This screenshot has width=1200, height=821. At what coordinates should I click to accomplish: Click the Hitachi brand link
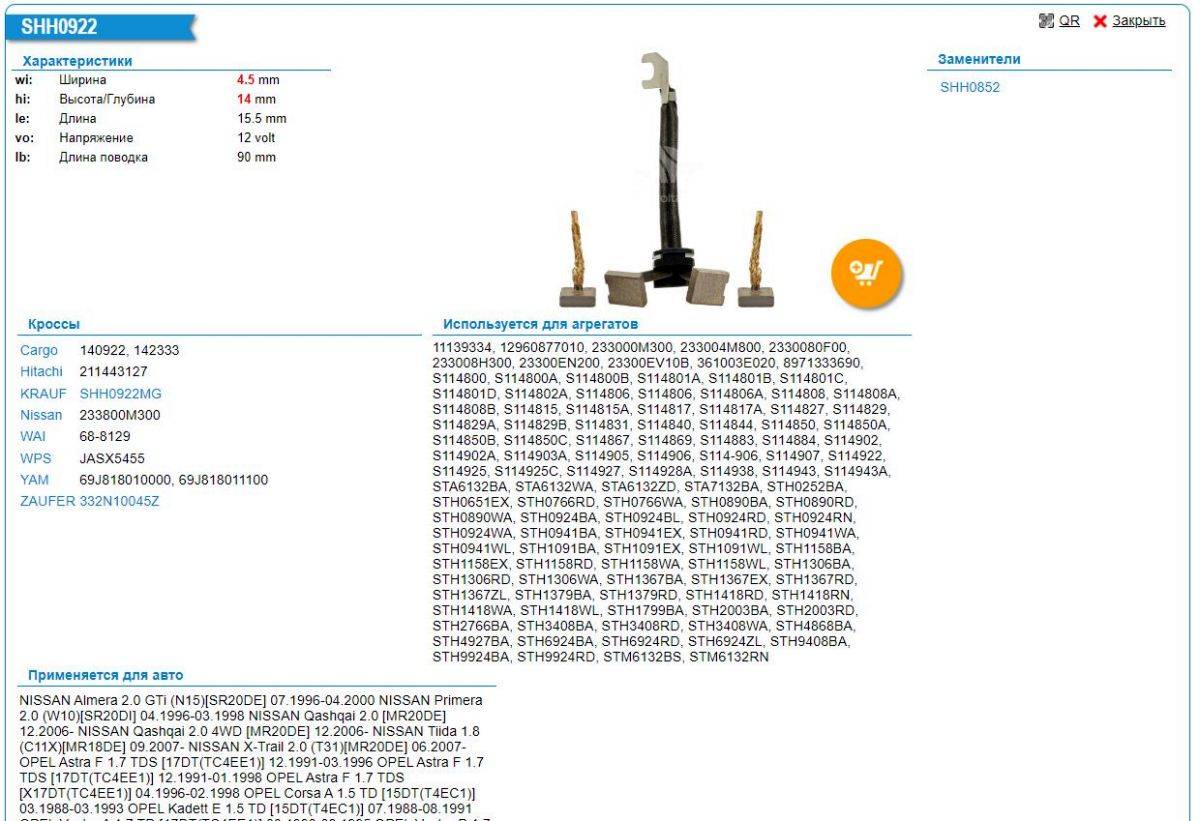coord(41,372)
